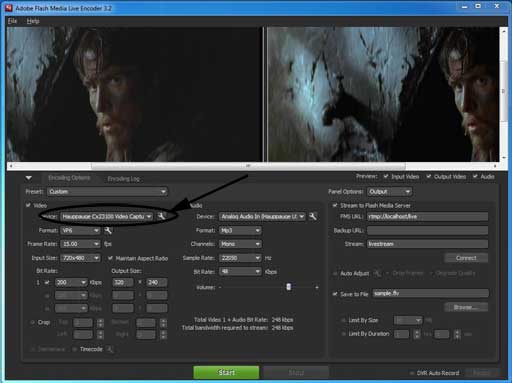Open the video Format dropdown showing VP6
This screenshot has height=383, width=512.
pyautogui.click(x=80, y=230)
